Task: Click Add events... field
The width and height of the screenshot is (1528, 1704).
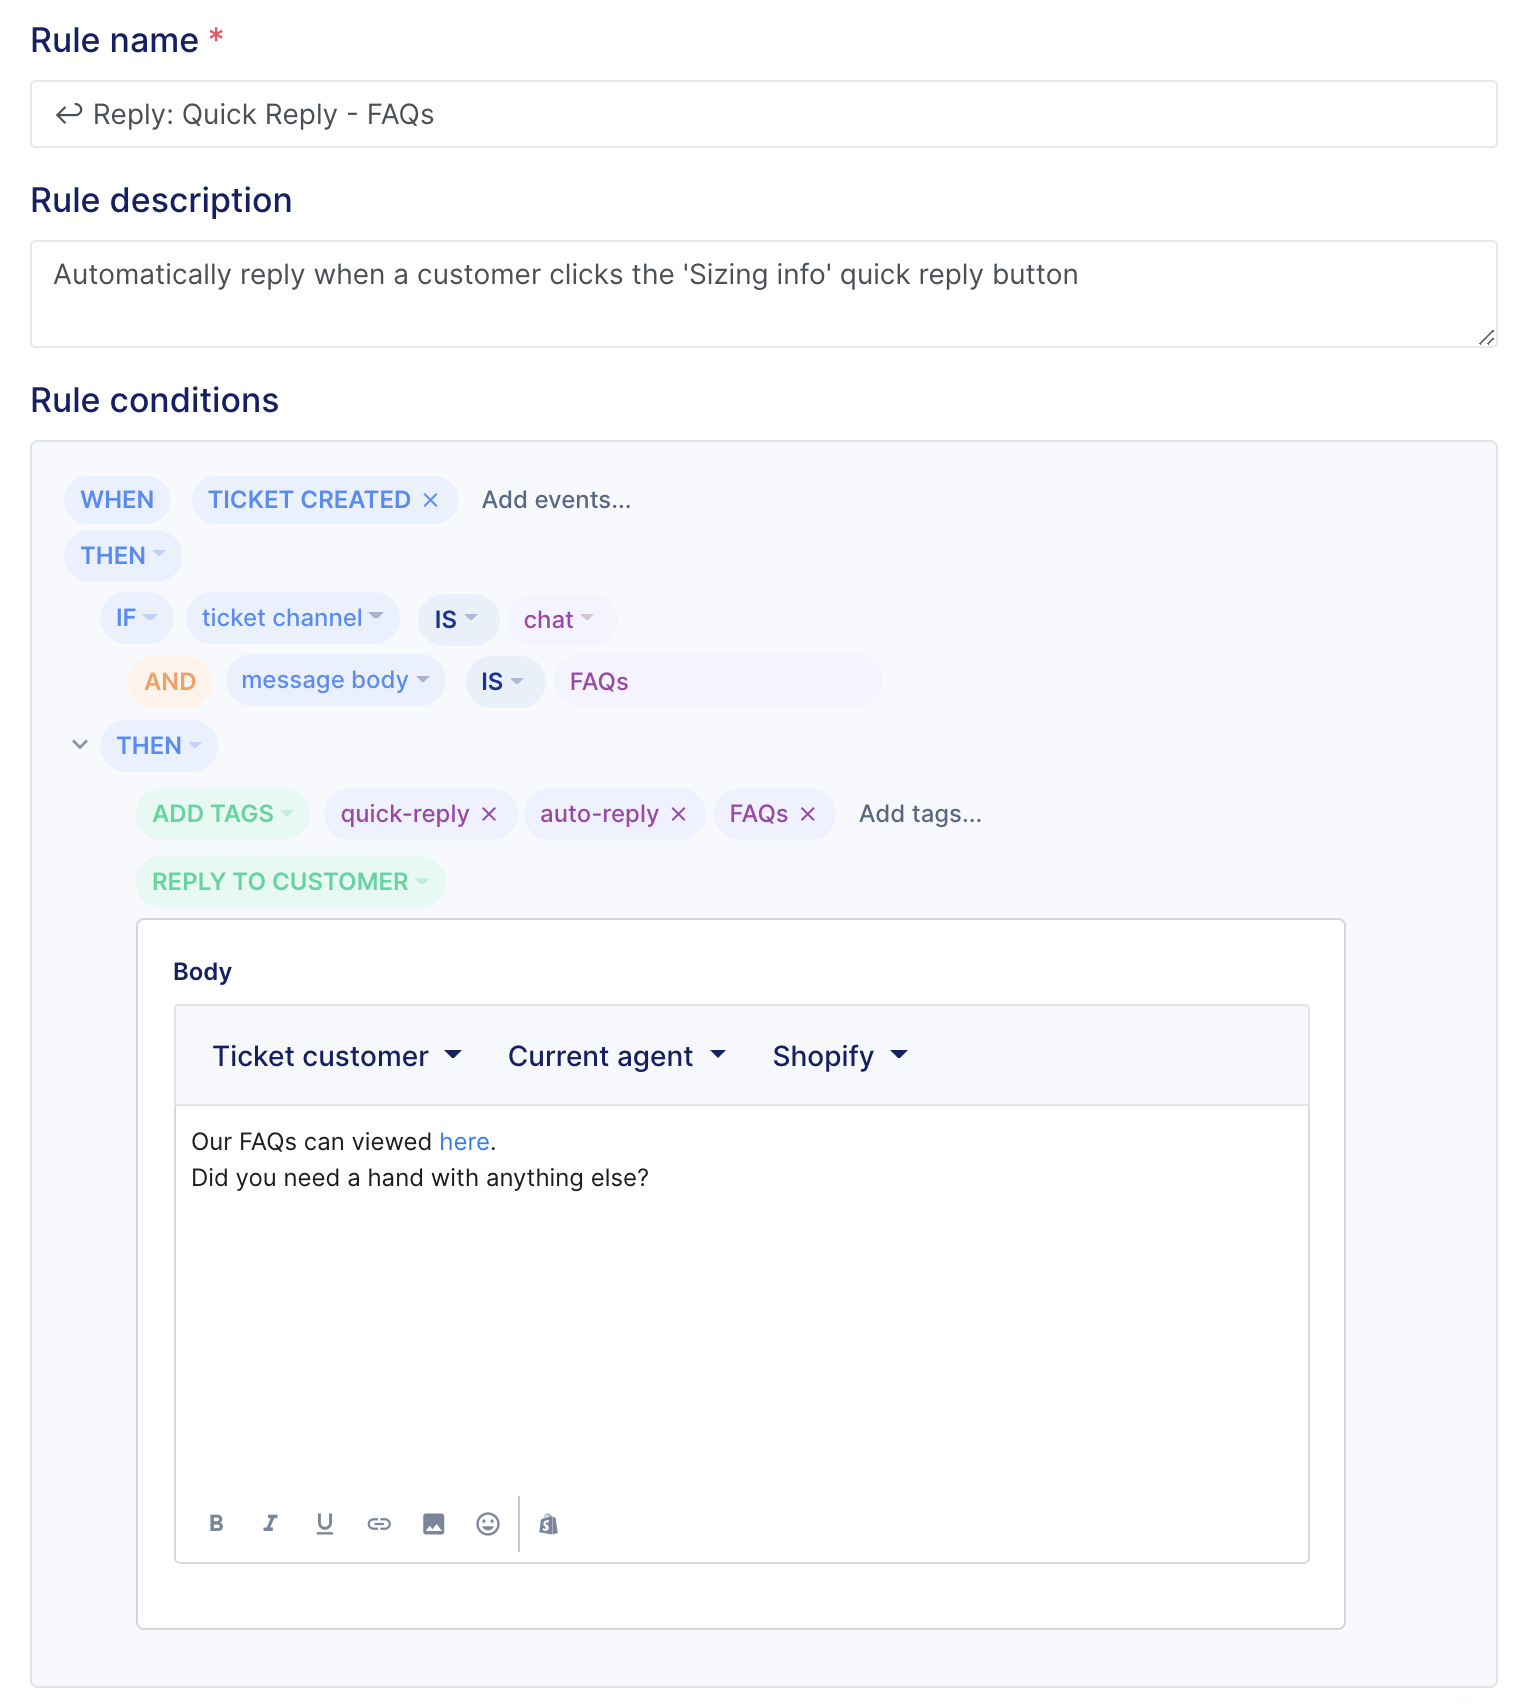Action: click(556, 500)
